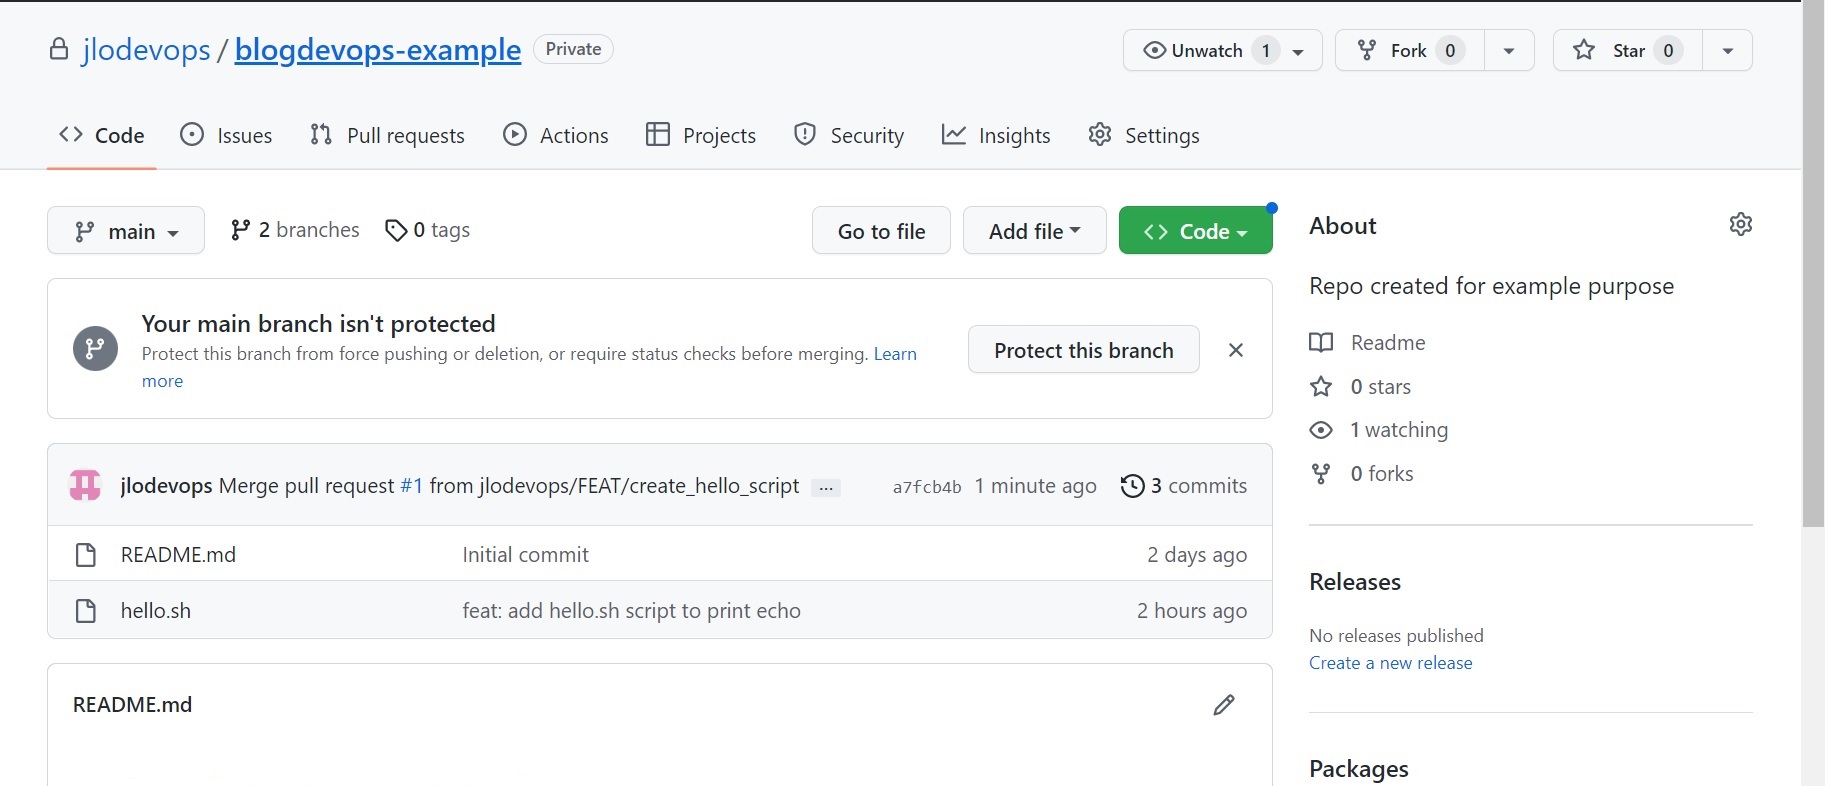1836x786 pixels.
Task: Open the README.md file
Action: click(178, 555)
